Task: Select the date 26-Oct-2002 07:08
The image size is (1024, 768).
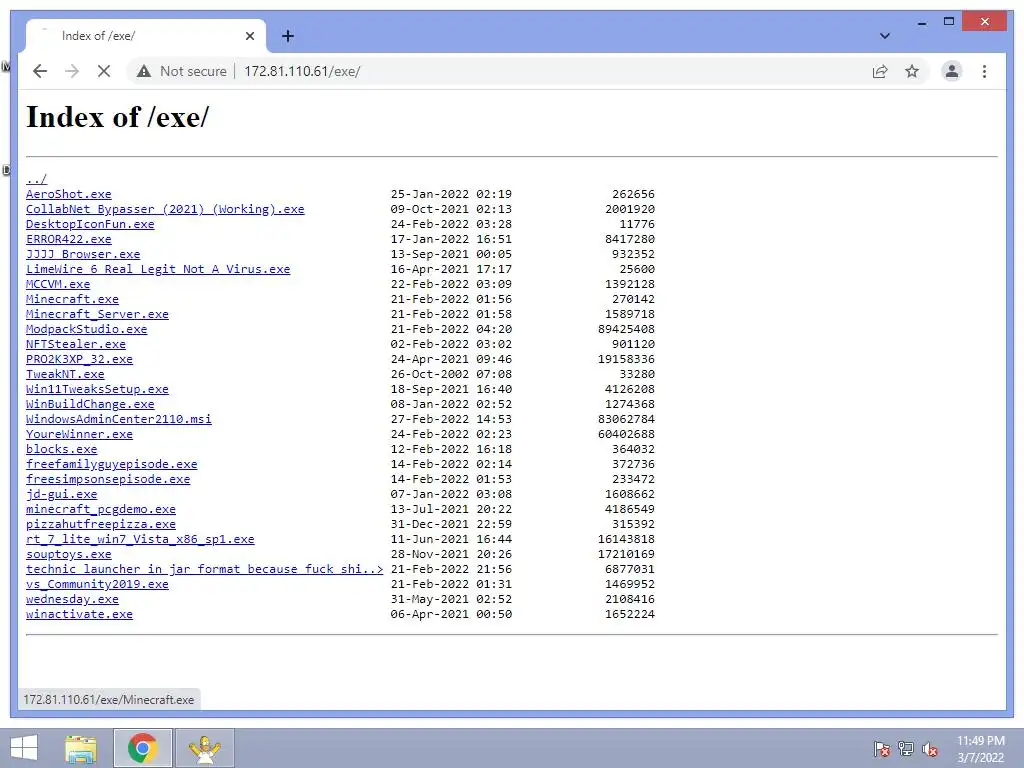Action: point(451,374)
